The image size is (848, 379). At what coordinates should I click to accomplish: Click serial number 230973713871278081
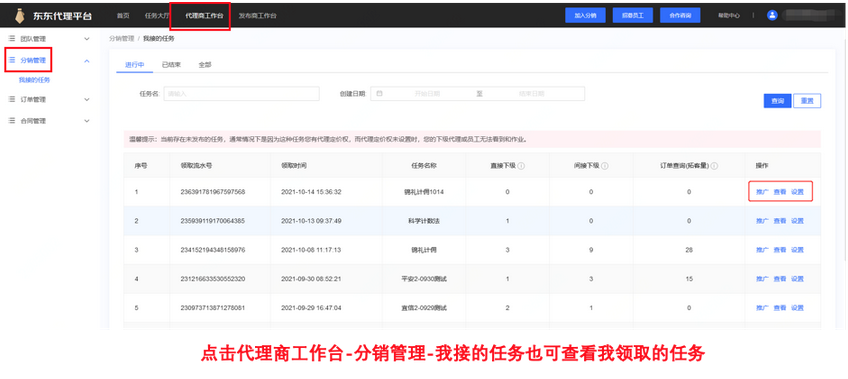coord(213,308)
